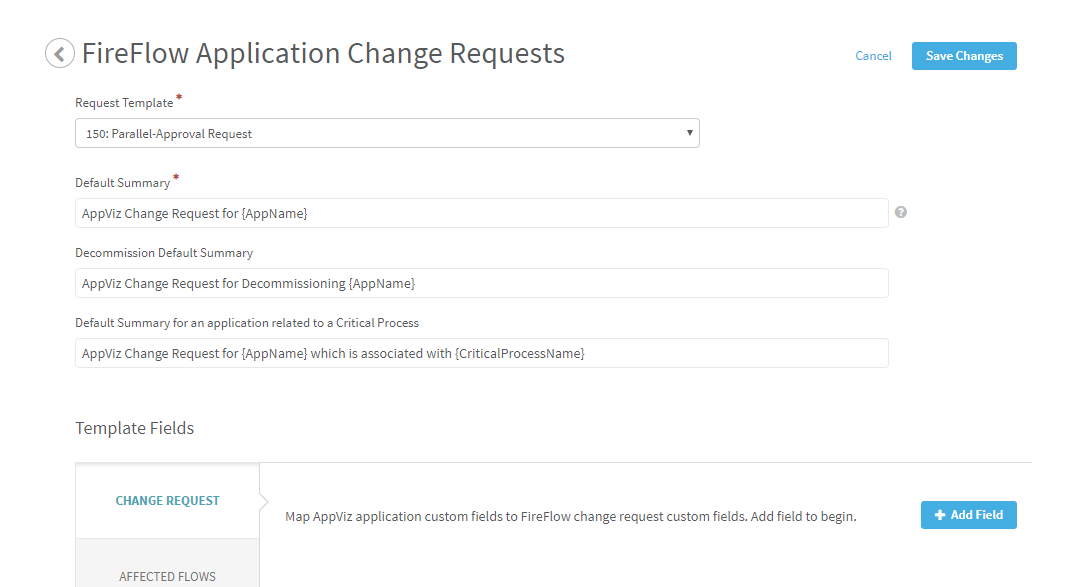Click the Decommission Default Summary input
Image resolution: width=1075 pixels, height=587 pixels.
click(481, 283)
